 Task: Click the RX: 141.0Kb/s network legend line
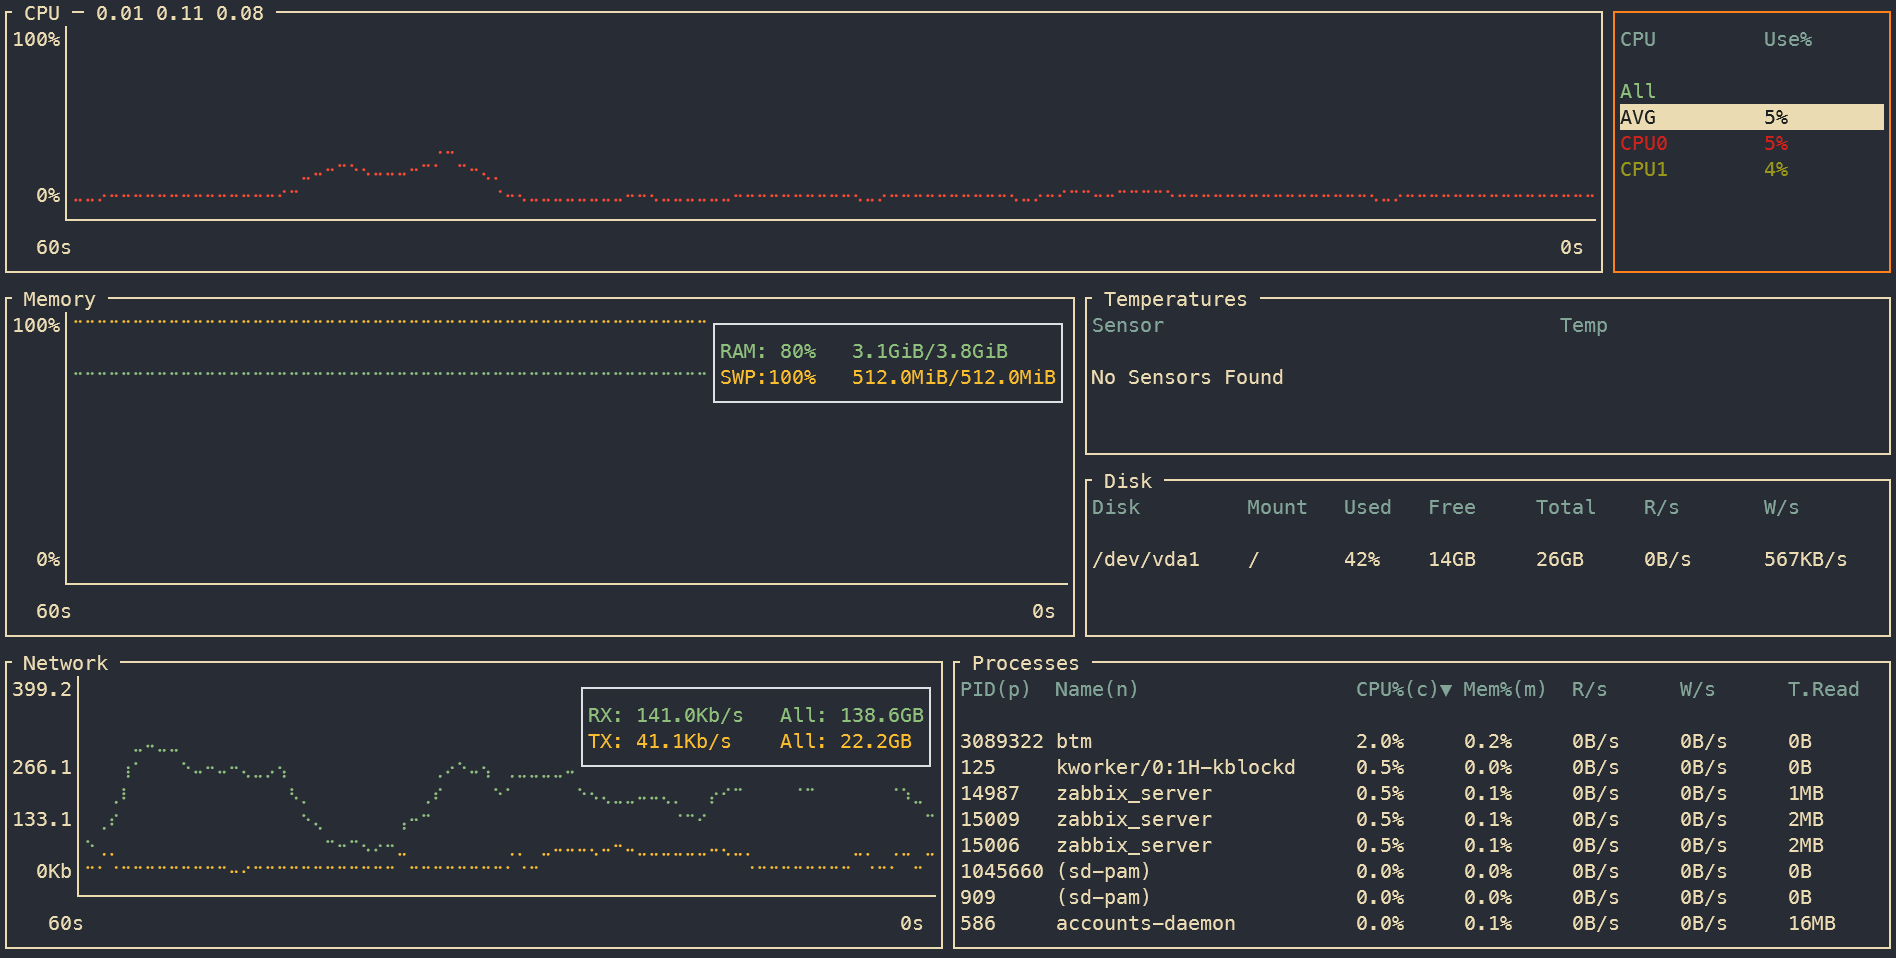(x=665, y=715)
